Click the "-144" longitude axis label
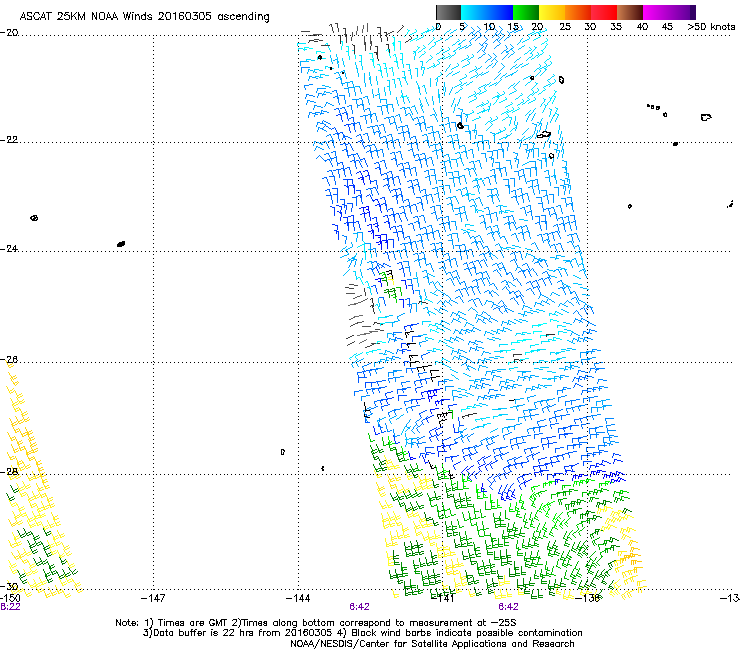740x650 pixels. coord(298,599)
